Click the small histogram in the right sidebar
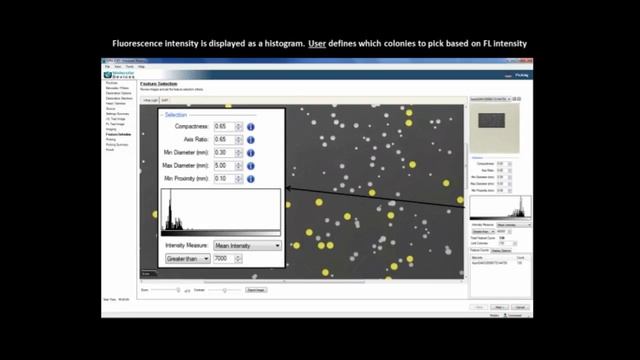This screenshot has height=360, width=640. pyautogui.click(x=500, y=208)
